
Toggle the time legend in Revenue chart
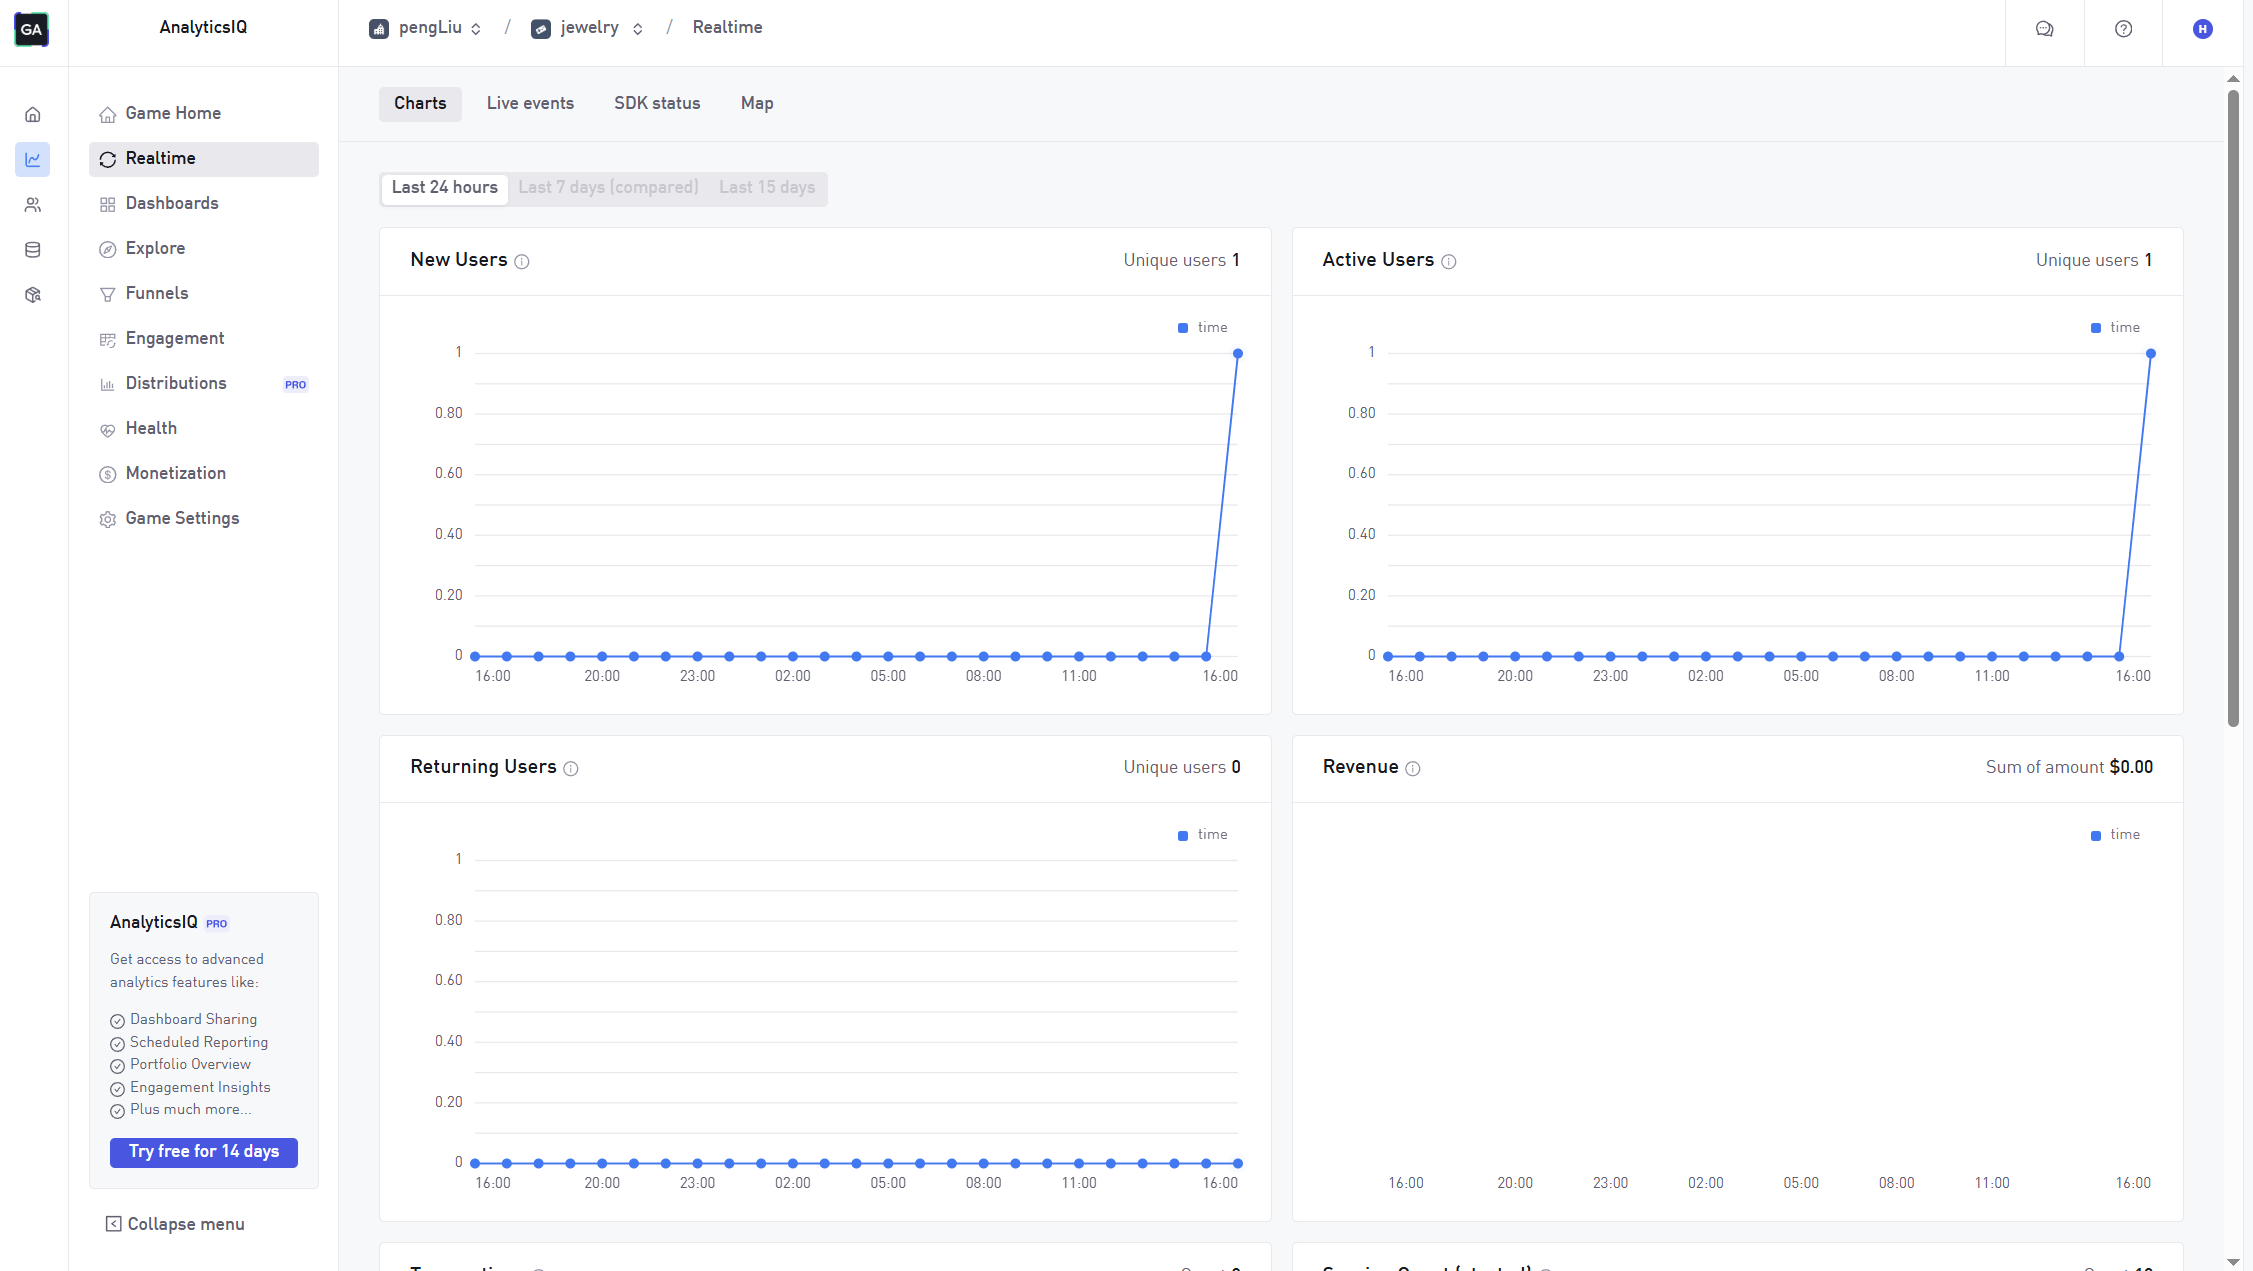point(2115,835)
